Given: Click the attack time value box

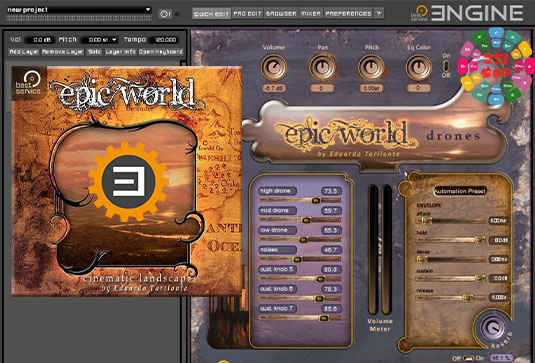Looking at the screenshot, I should [498, 221].
